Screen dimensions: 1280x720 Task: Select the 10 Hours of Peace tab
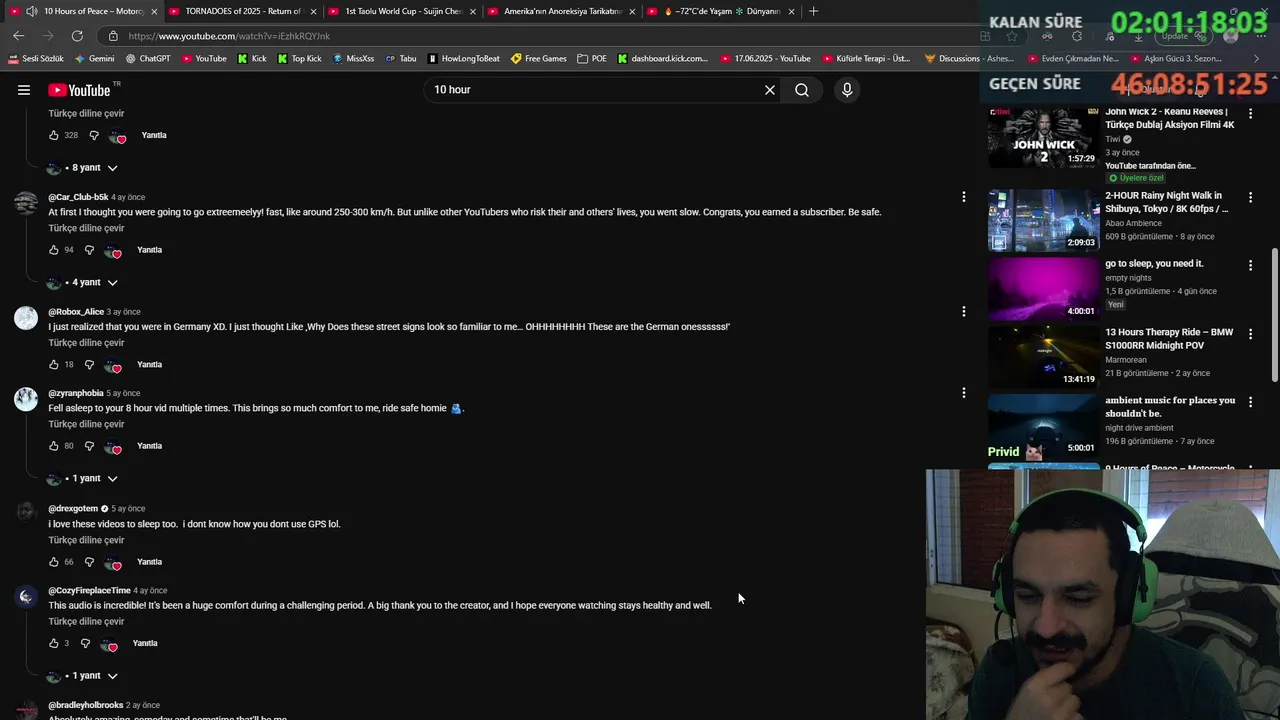pyautogui.click(x=85, y=11)
